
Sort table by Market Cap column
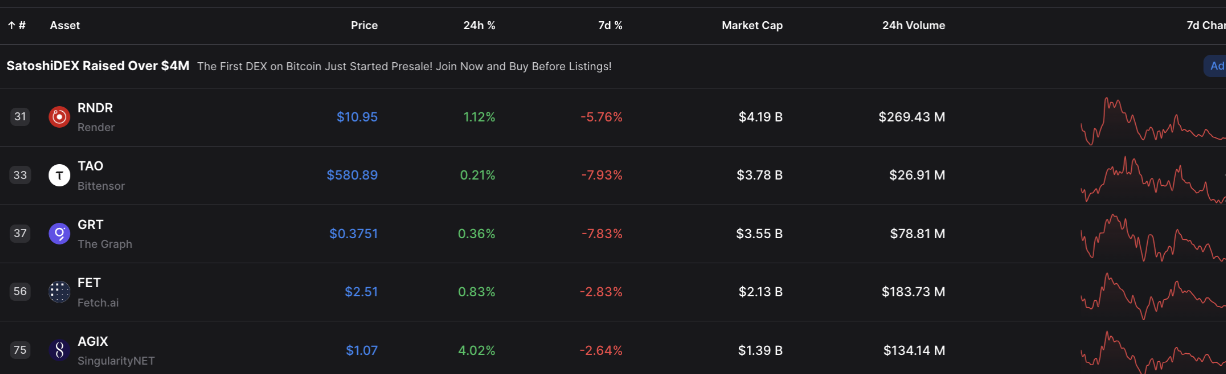752,25
